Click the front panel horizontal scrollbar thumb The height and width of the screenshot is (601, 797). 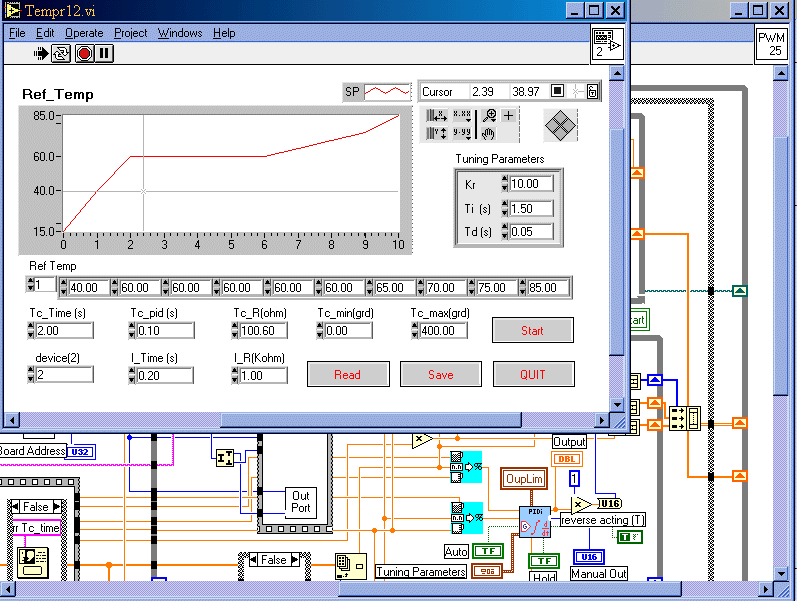371,420
